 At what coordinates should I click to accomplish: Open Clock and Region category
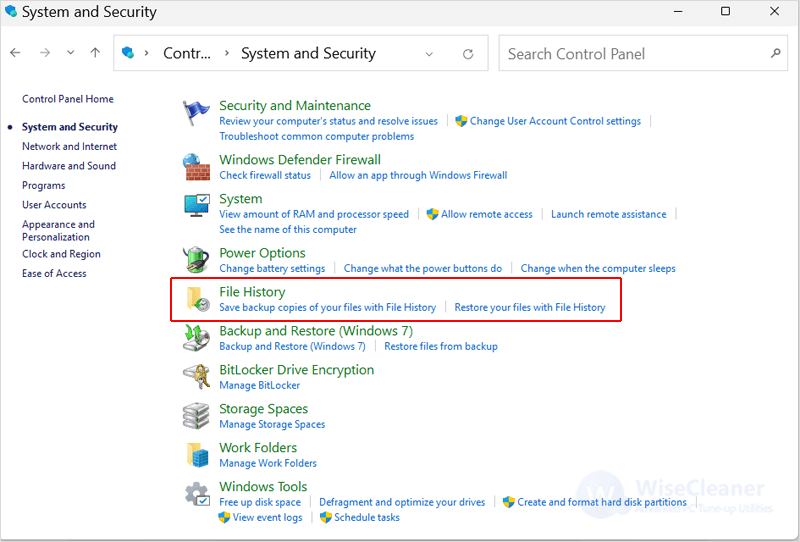(61, 254)
